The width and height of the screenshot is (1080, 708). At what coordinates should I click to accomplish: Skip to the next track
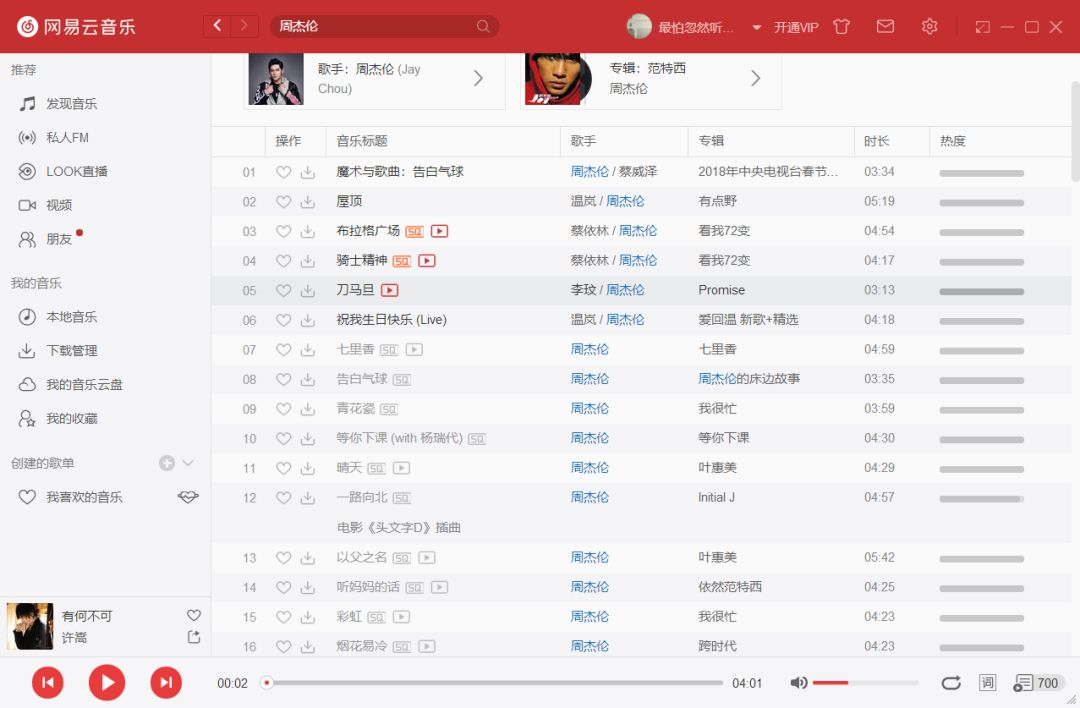click(166, 683)
